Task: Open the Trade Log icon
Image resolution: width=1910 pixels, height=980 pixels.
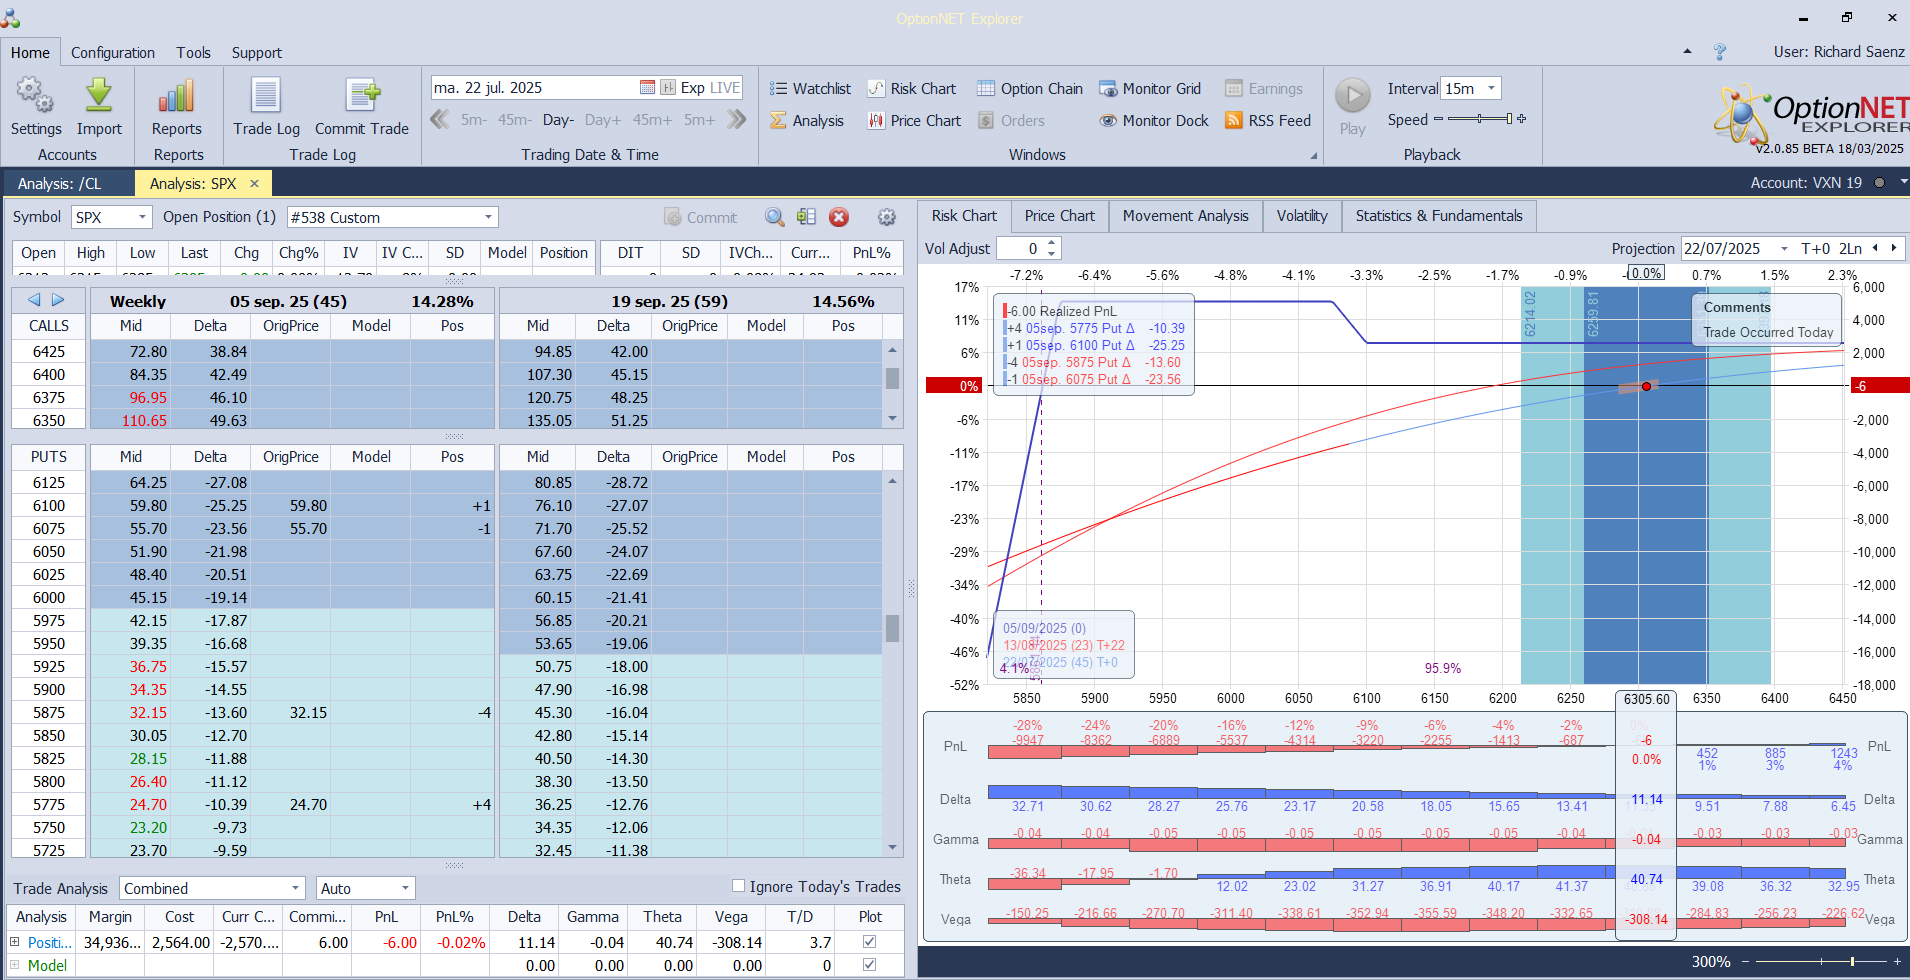Action: click(x=266, y=96)
